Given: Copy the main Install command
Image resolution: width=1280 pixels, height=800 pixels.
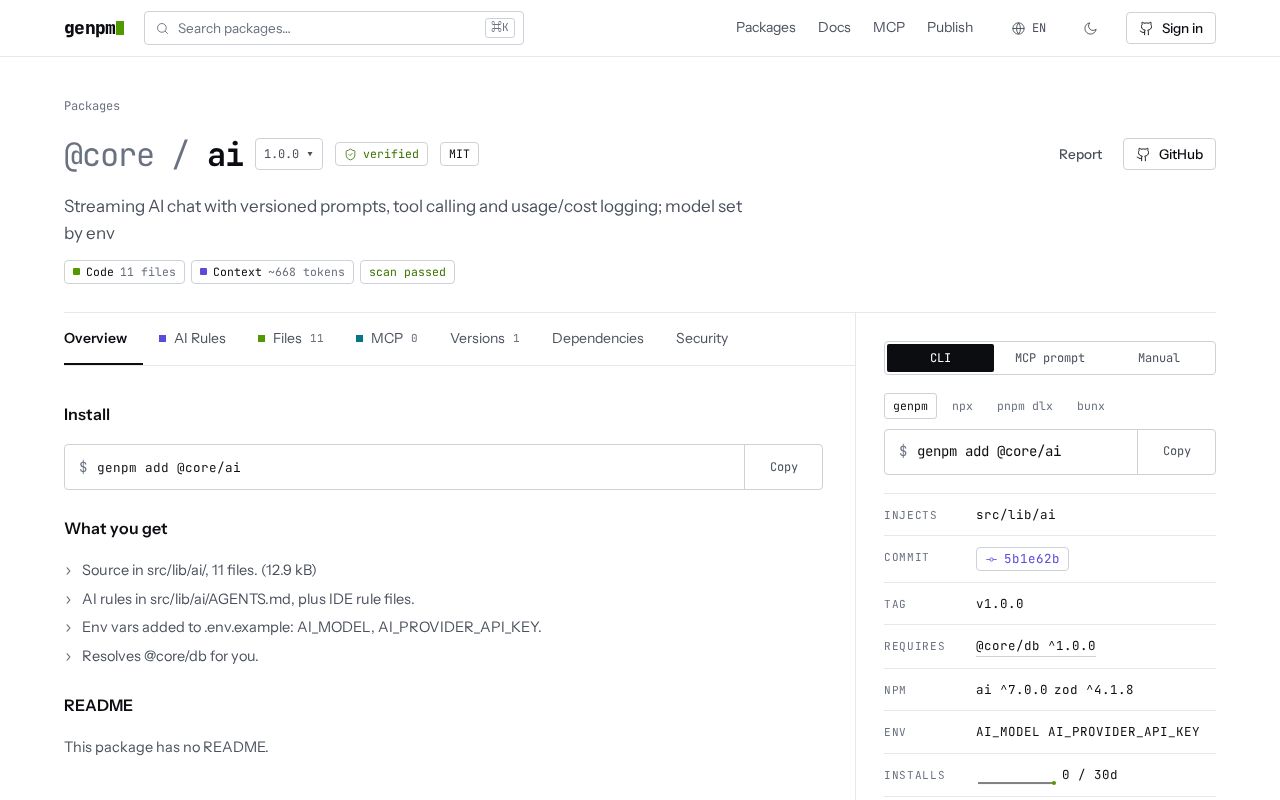Looking at the screenshot, I should 784,467.
